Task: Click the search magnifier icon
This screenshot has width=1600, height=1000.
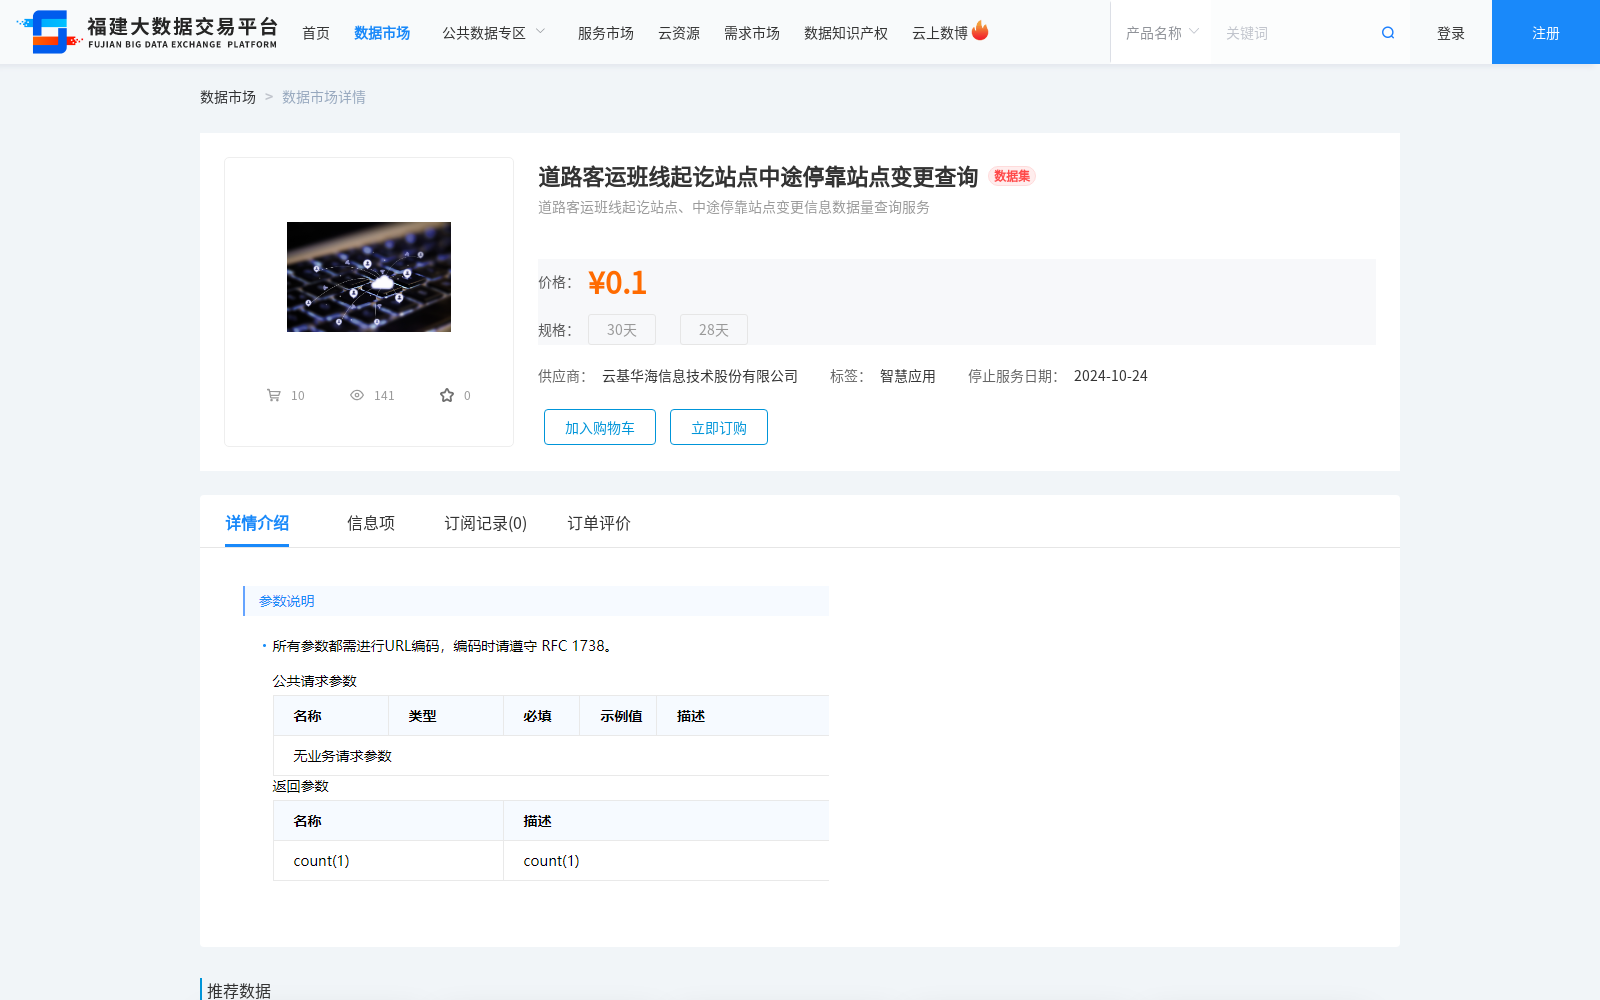Action: point(1387,32)
